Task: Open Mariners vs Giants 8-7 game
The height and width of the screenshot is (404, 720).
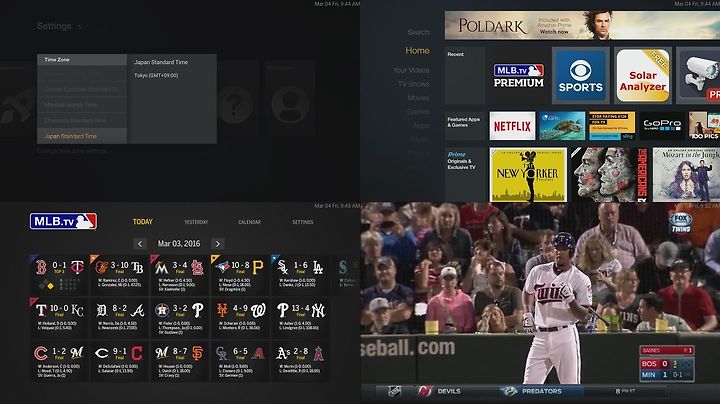Action: click(180, 361)
